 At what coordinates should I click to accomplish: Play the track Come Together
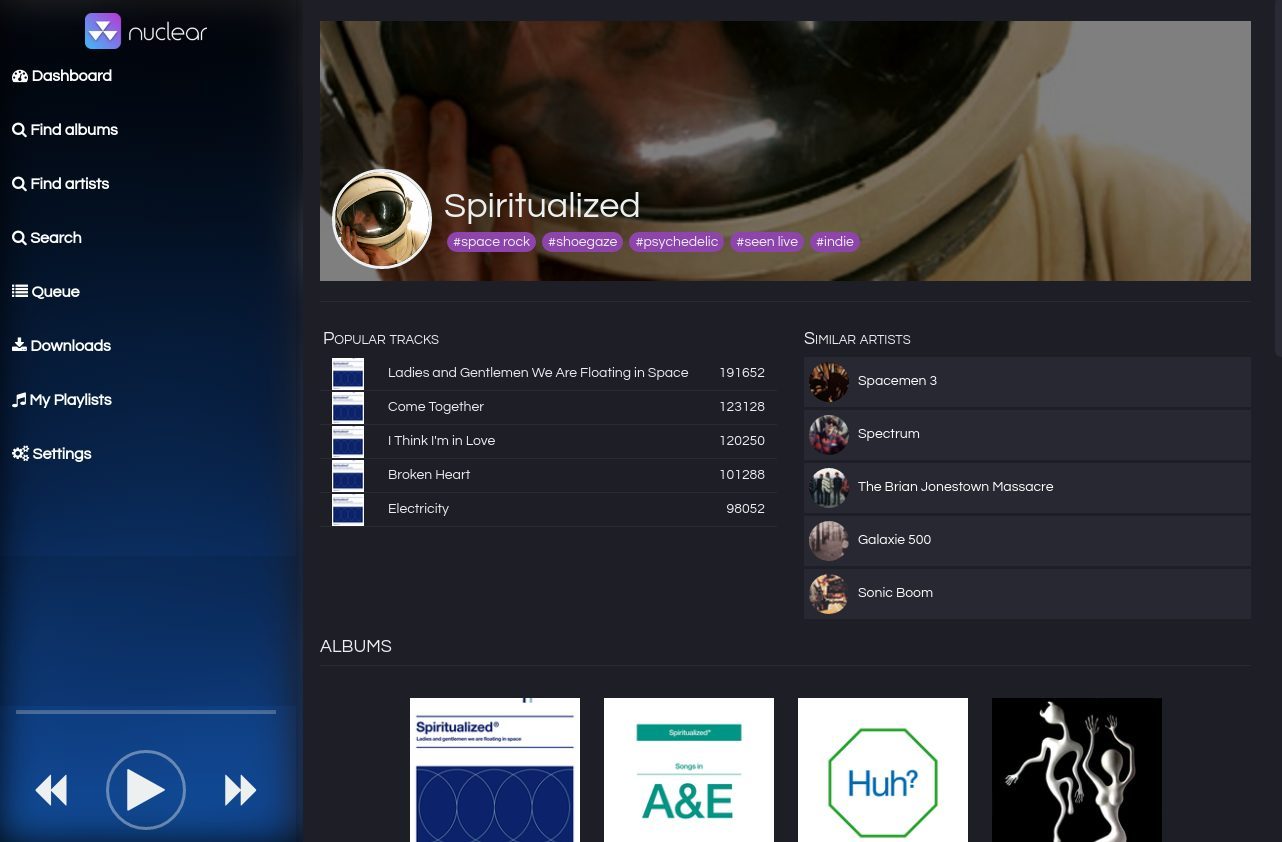(436, 407)
